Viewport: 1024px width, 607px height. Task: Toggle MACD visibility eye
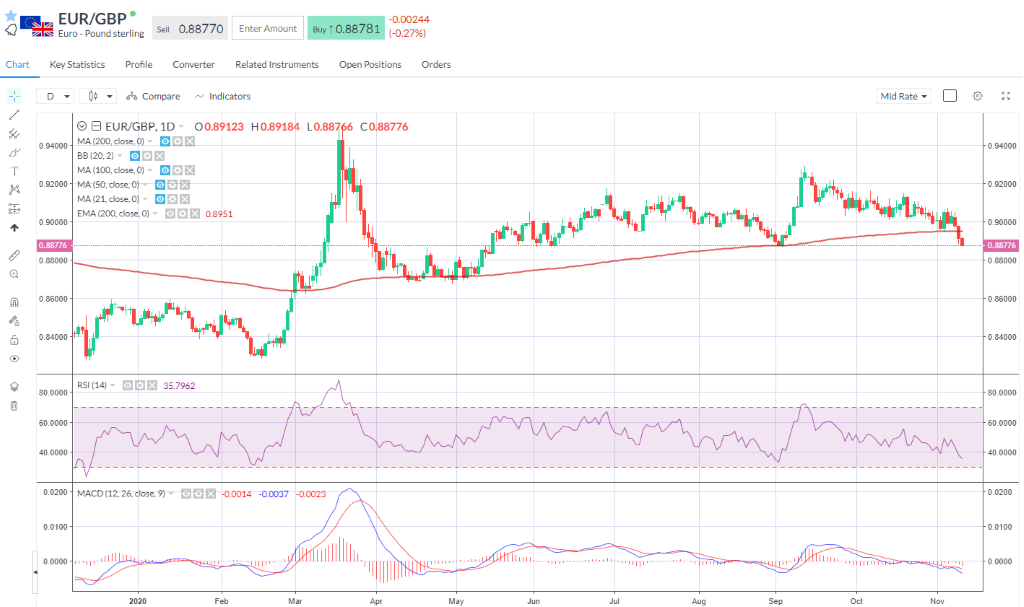(x=186, y=494)
